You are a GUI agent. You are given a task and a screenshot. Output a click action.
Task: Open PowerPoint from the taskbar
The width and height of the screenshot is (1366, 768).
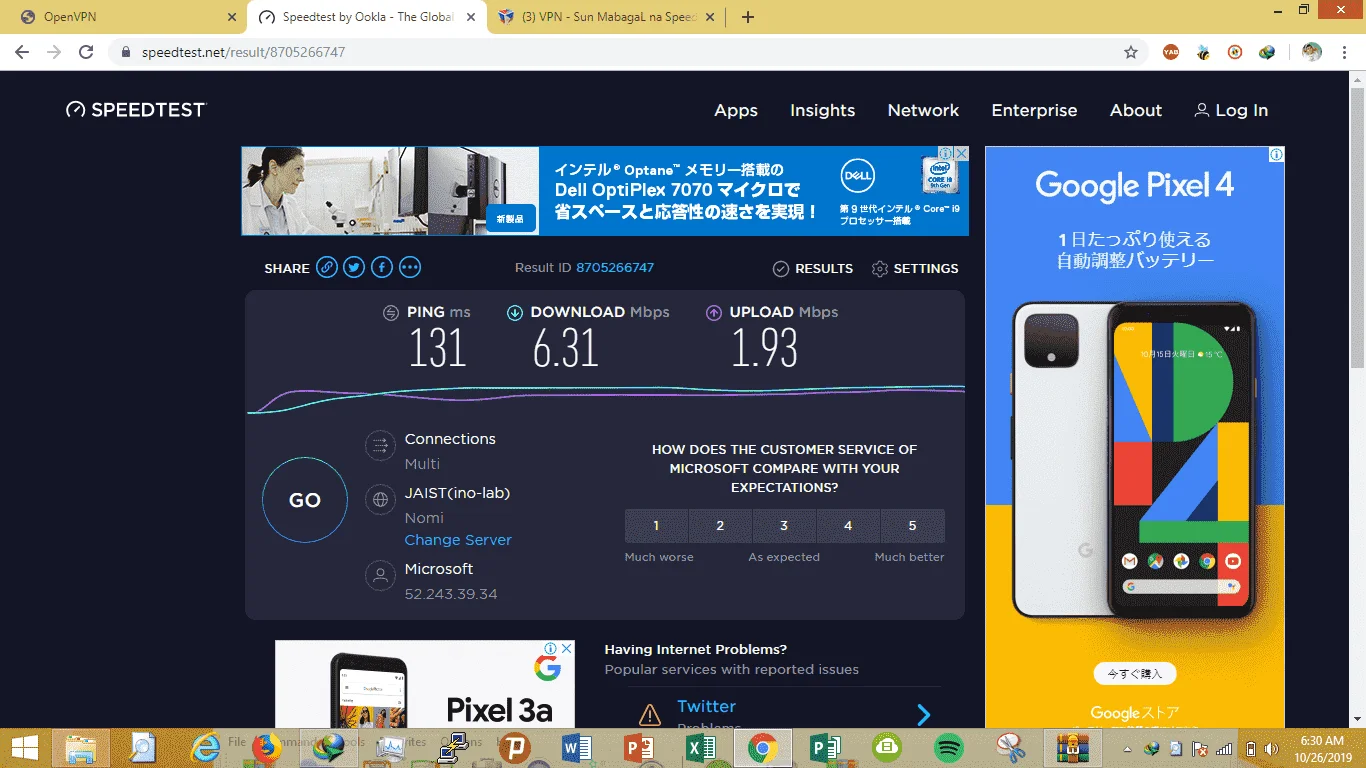point(638,747)
